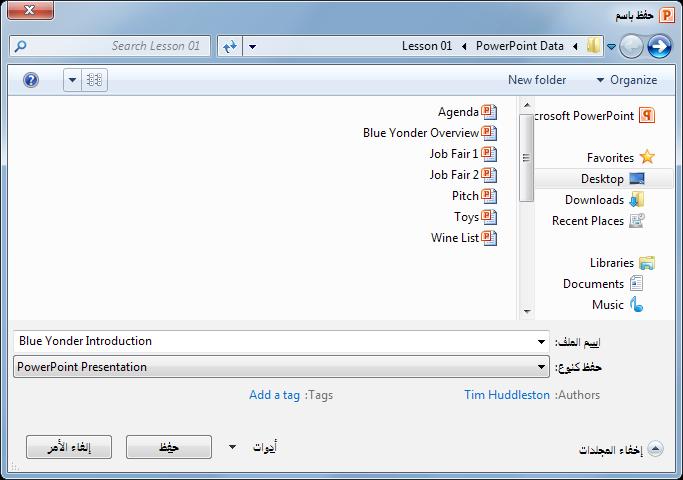Click the Job Fair 1 file name
Viewport: 683px width, 480px height.
(454, 154)
